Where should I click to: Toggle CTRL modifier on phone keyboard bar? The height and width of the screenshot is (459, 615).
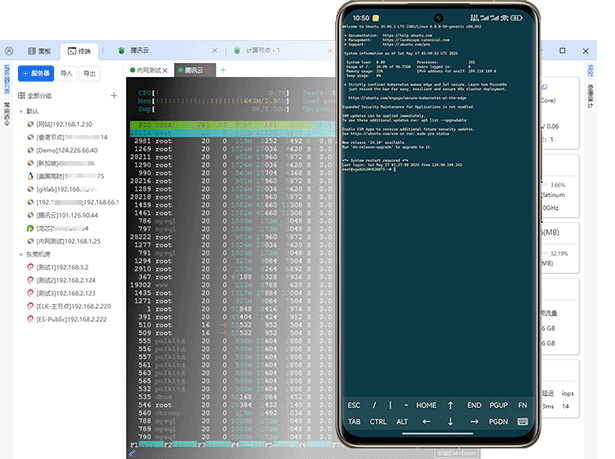click(378, 422)
